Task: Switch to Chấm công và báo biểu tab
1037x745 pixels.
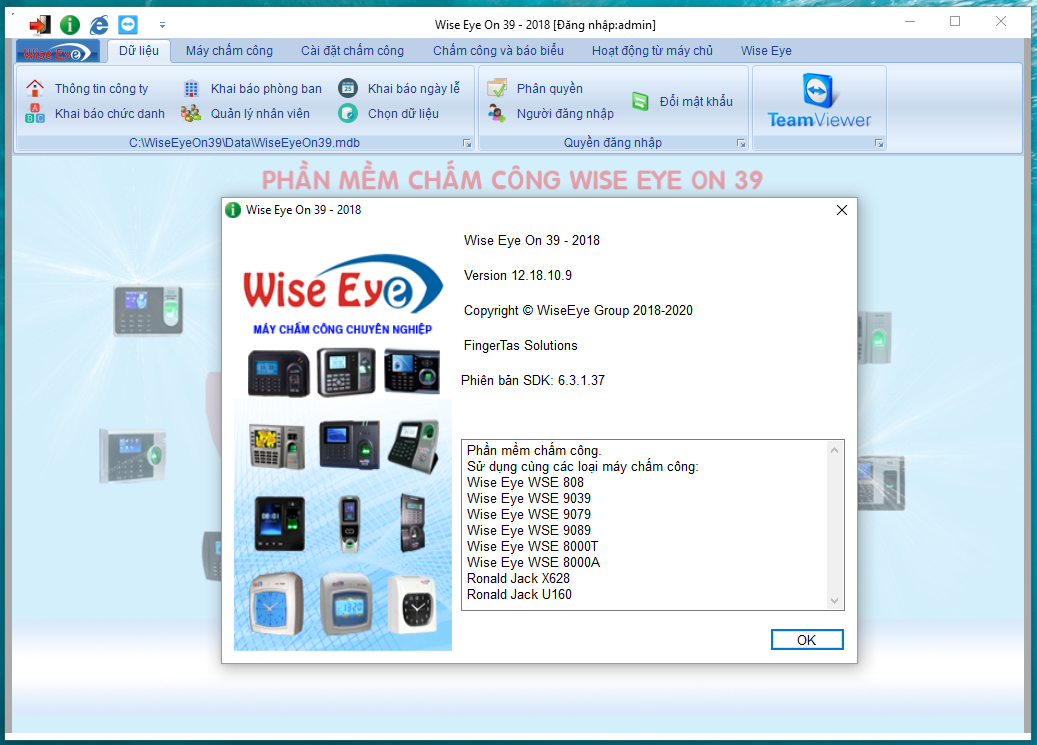Action: tap(498, 51)
